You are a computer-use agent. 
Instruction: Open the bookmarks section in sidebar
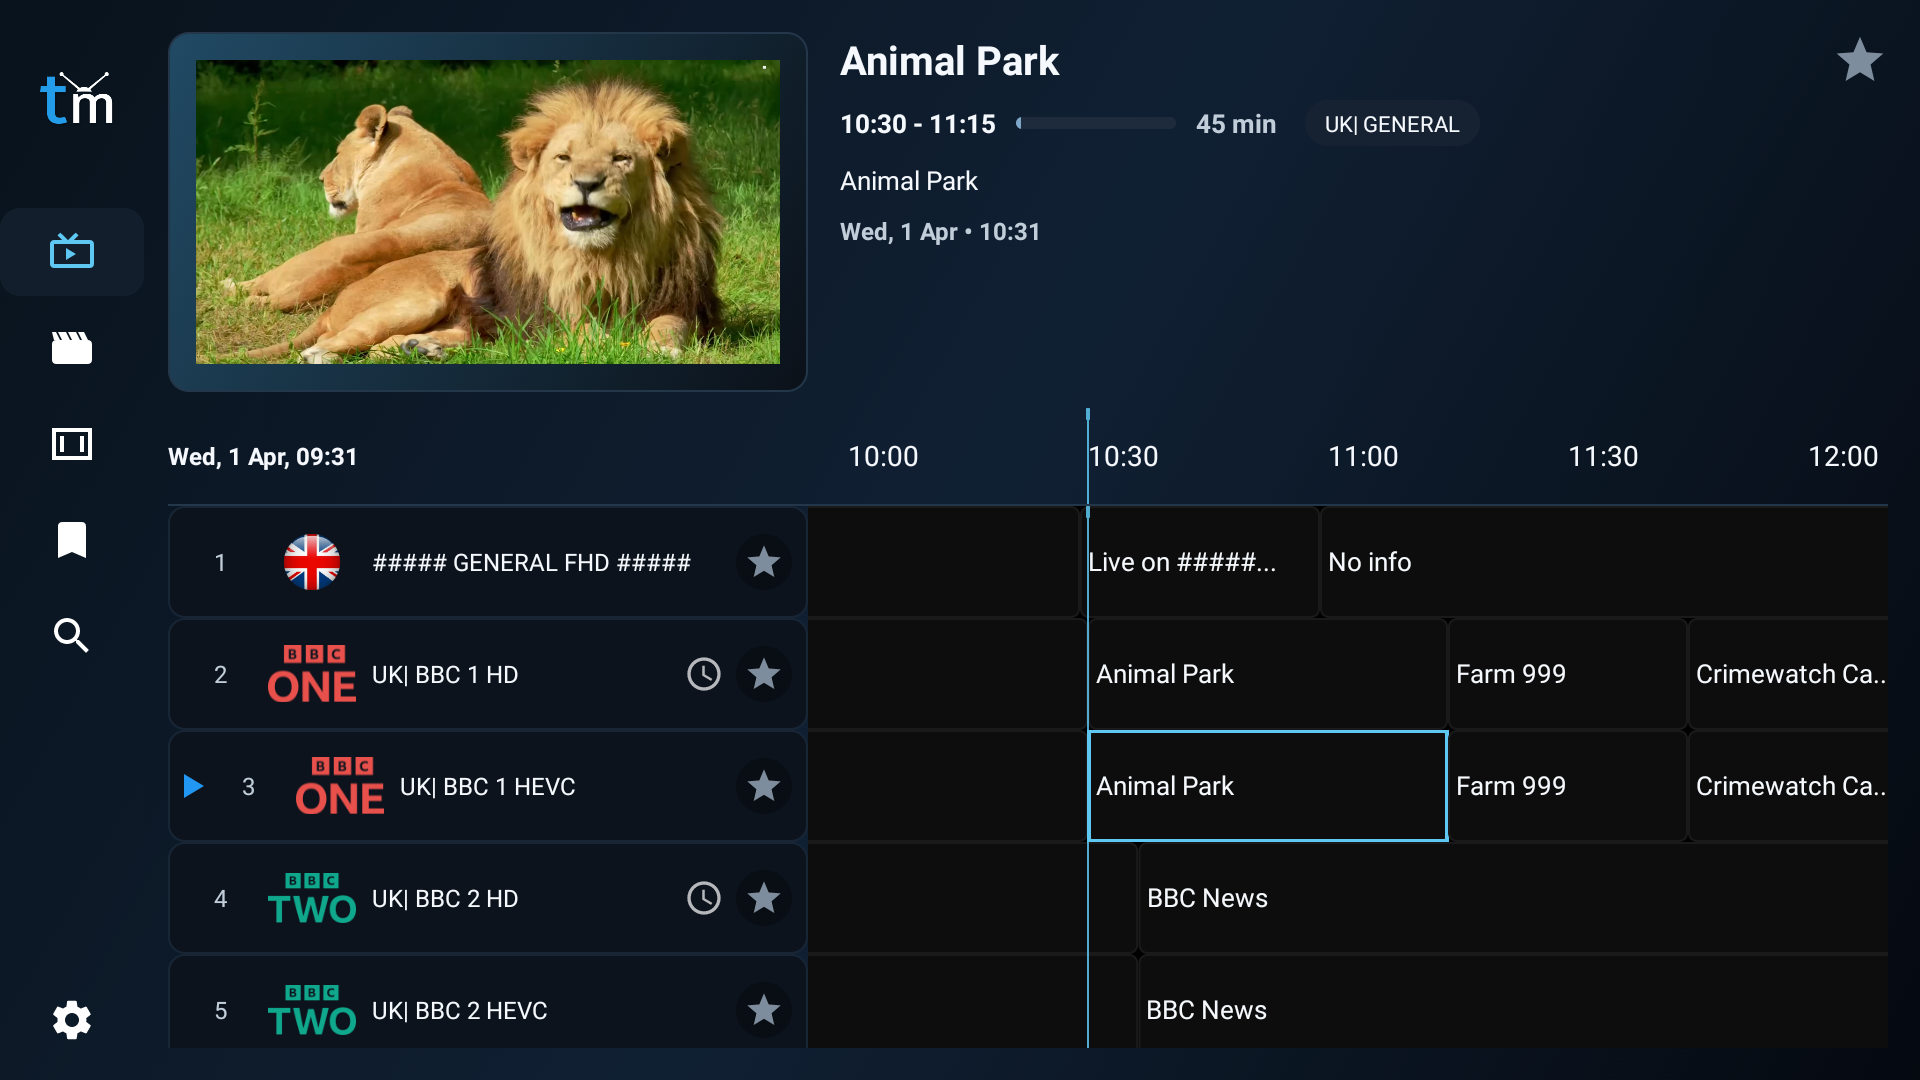pyautogui.click(x=72, y=540)
